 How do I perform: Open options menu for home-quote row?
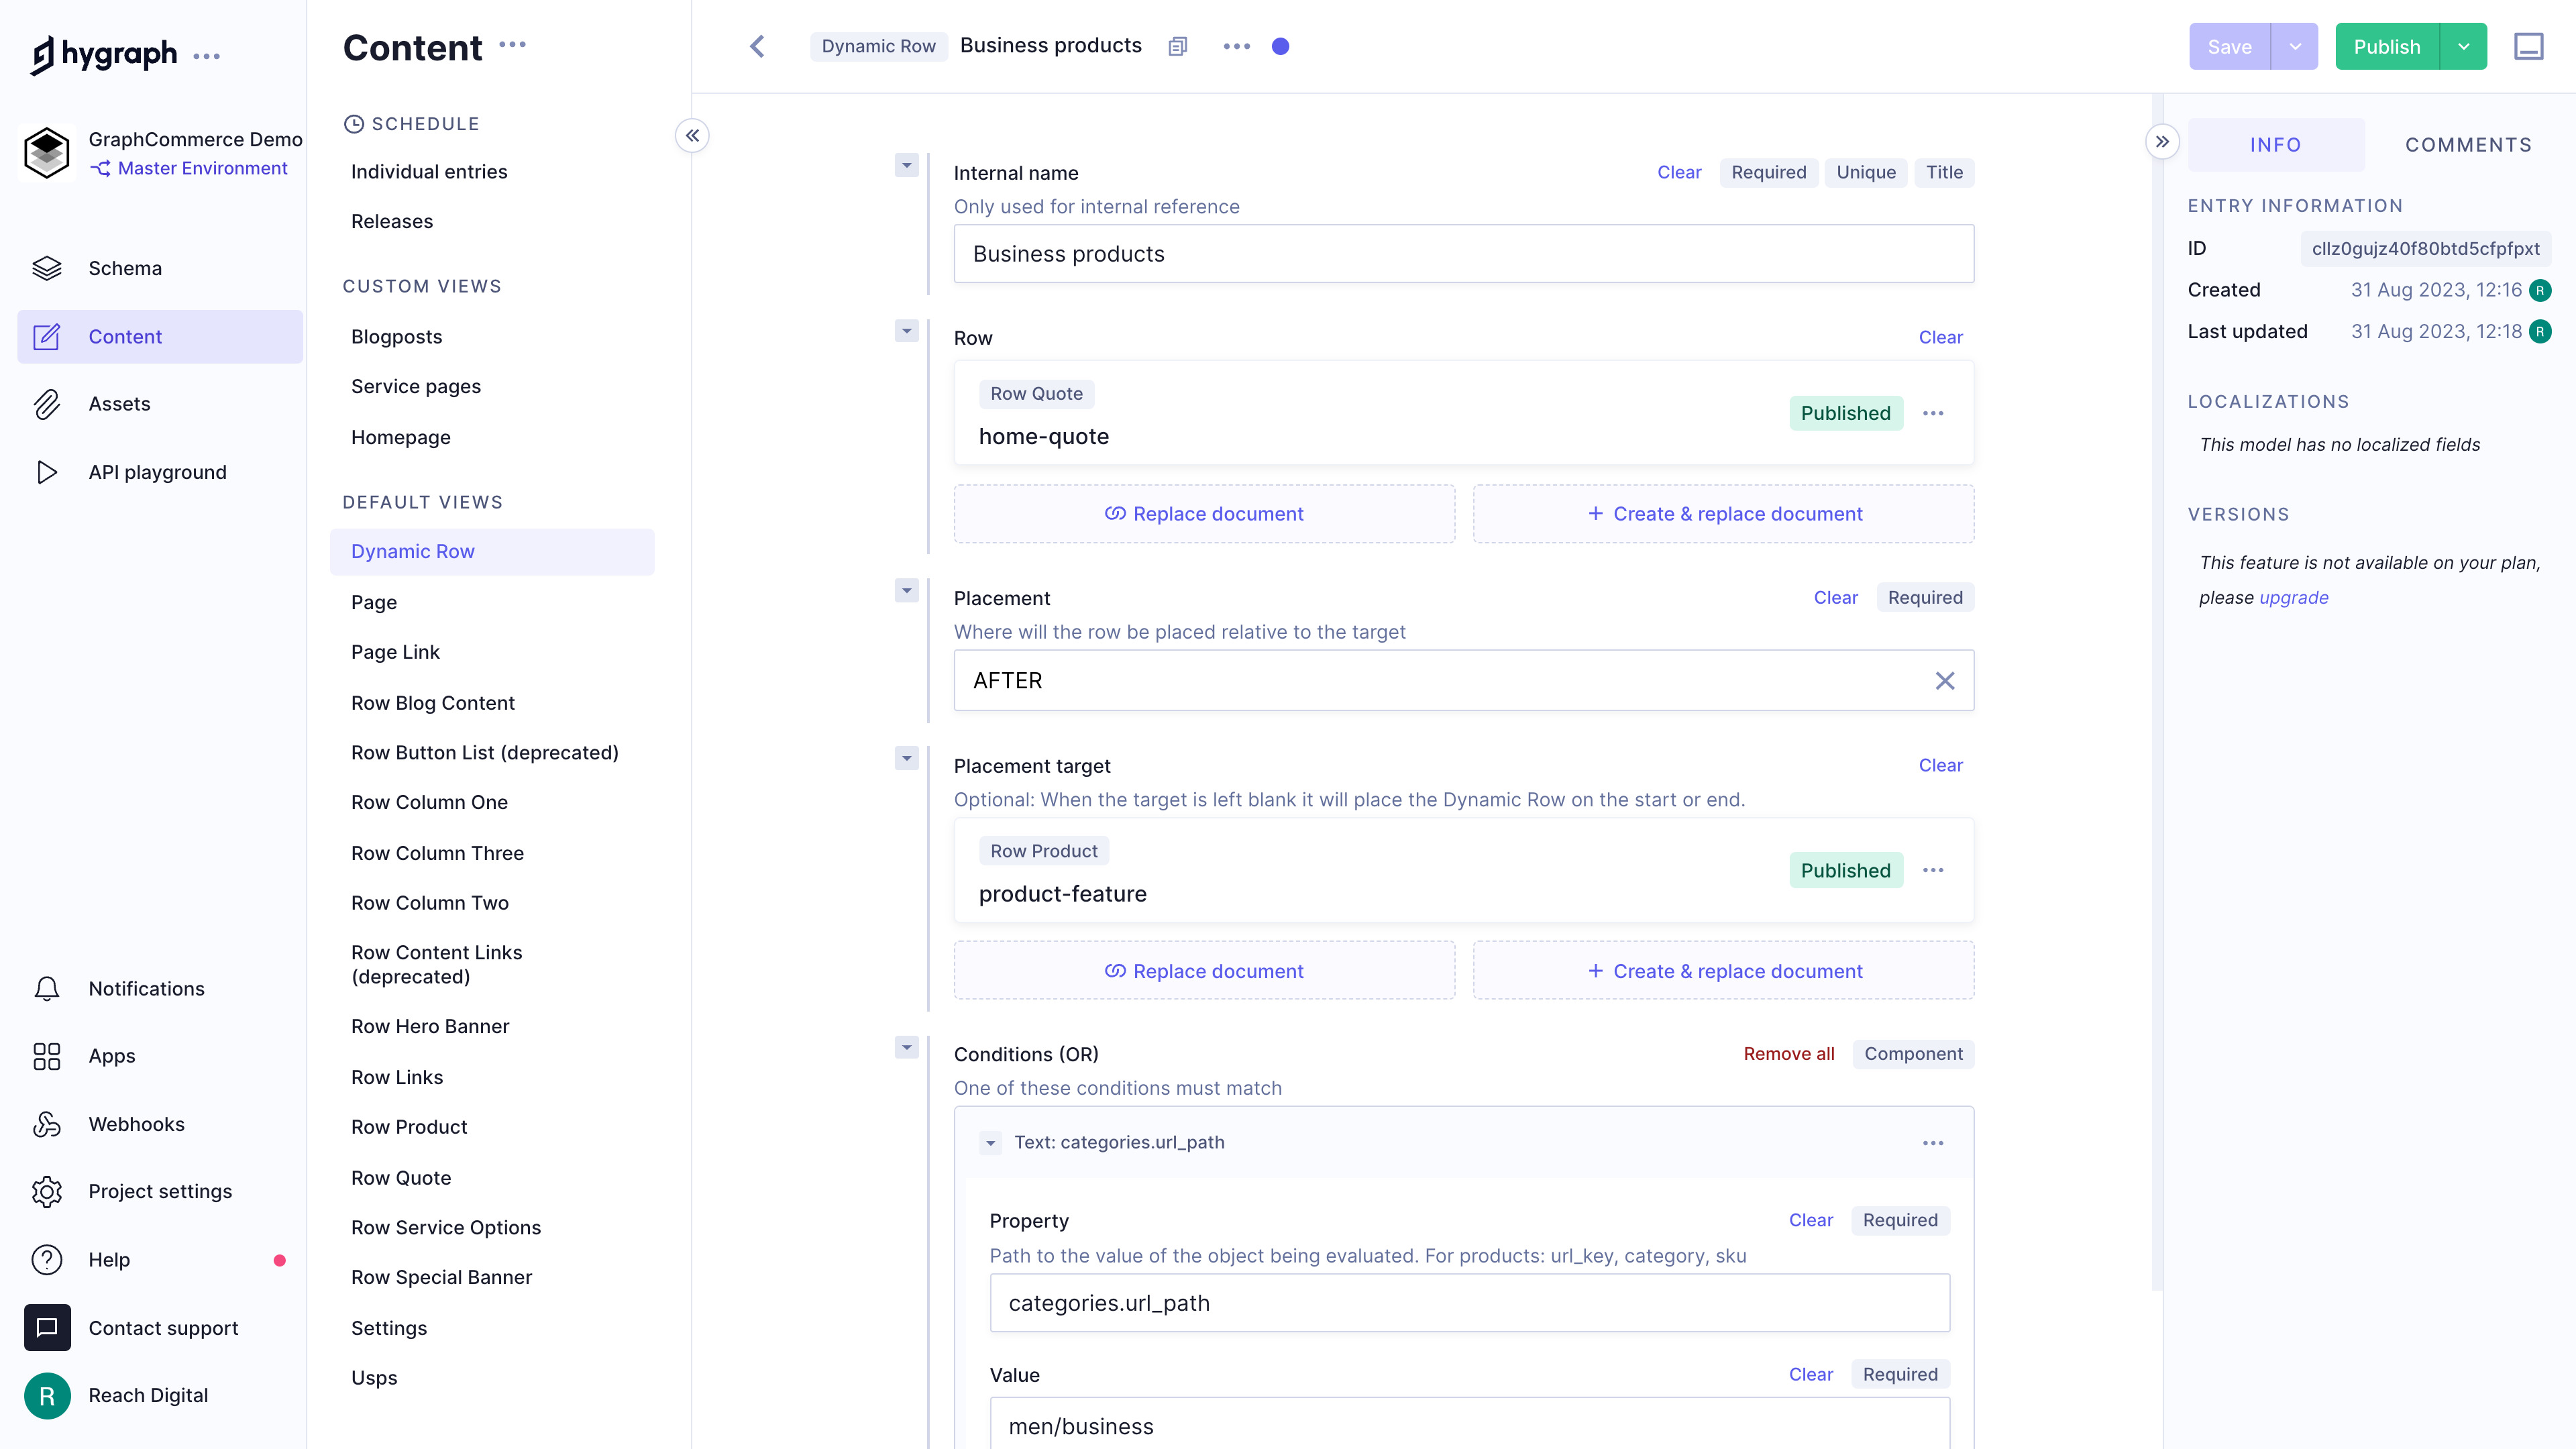[x=1933, y=413]
